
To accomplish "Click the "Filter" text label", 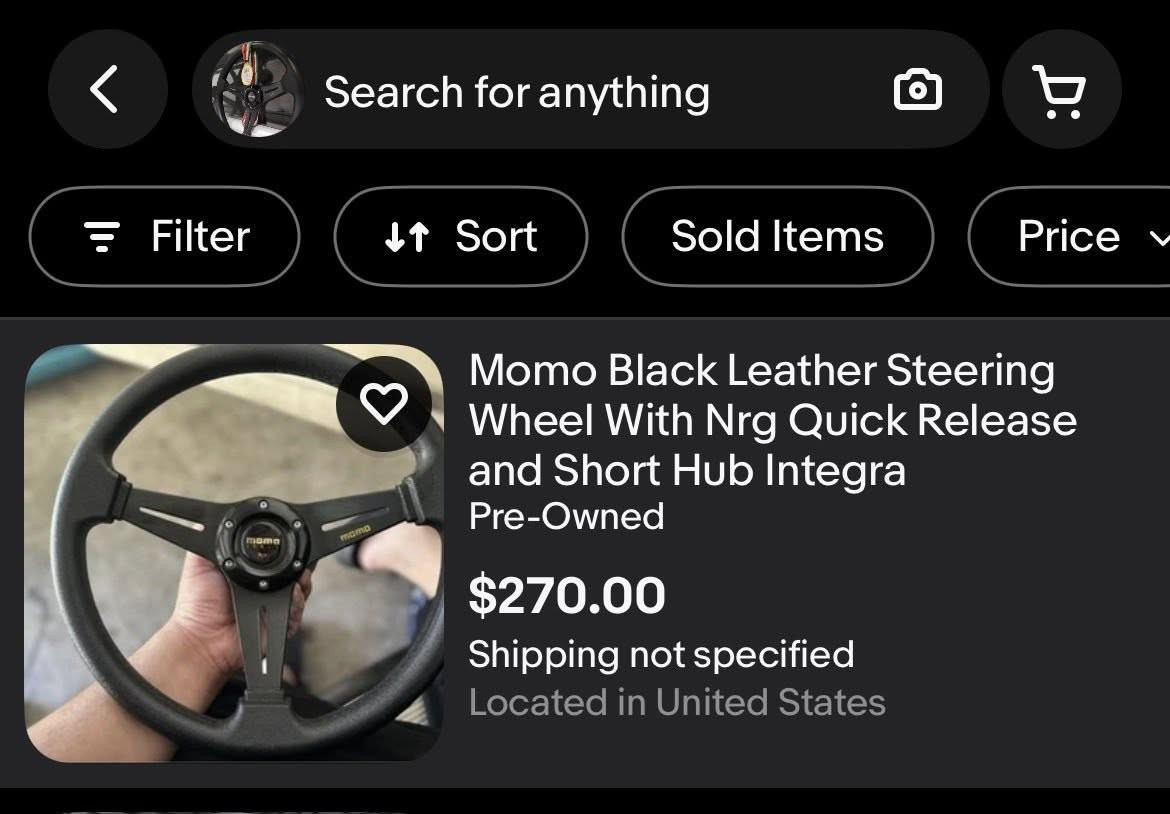I will (200, 237).
